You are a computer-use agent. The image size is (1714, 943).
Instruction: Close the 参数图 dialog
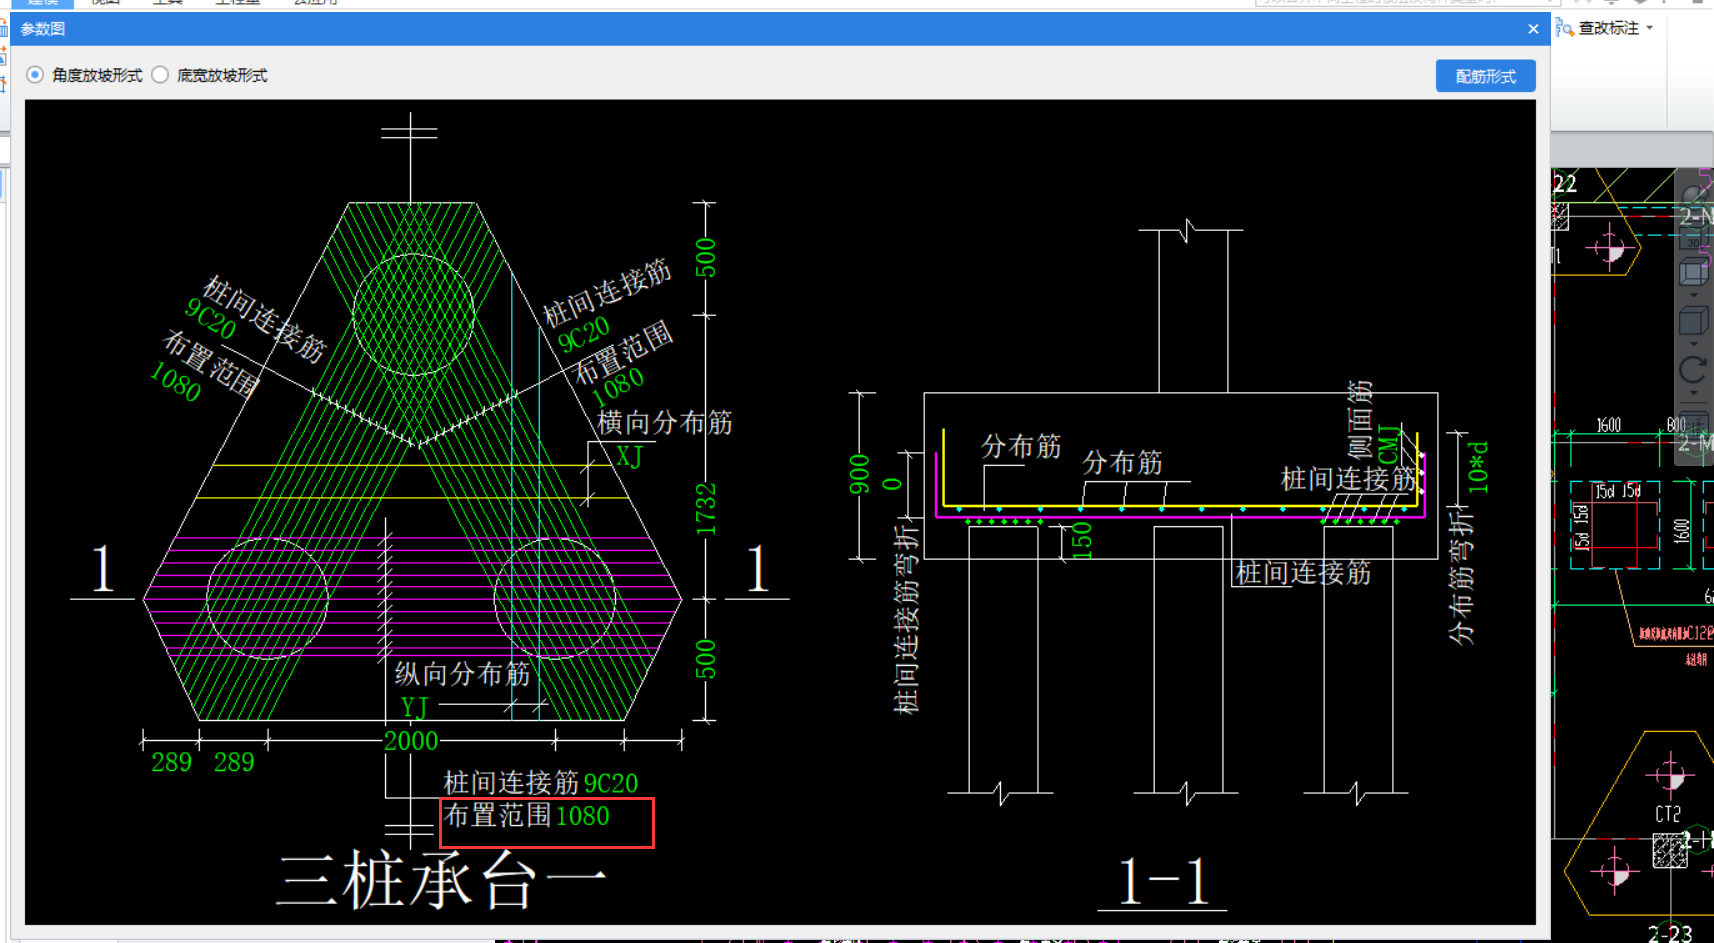tap(1533, 29)
